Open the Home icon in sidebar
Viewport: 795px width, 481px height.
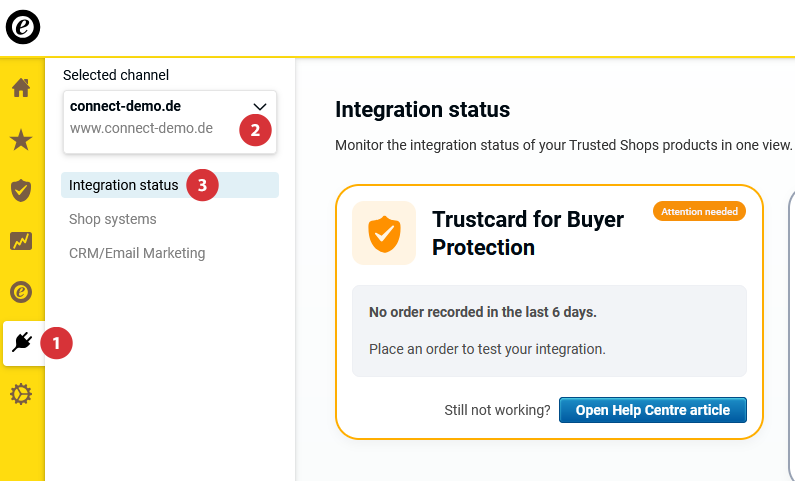coord(21,88)
